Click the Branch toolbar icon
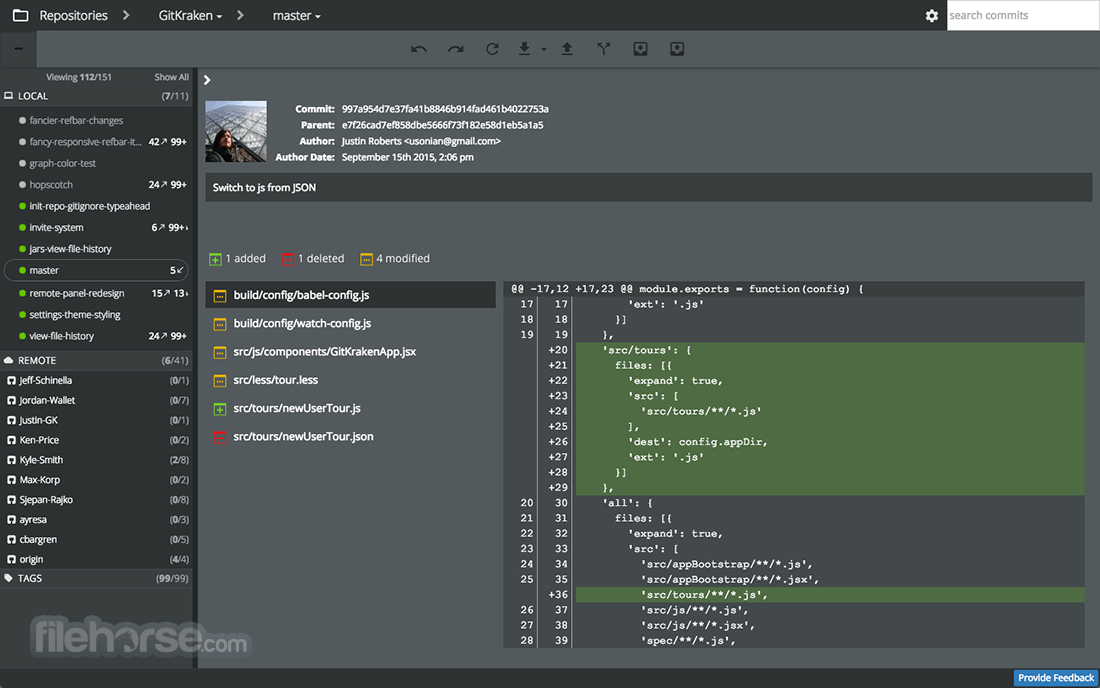The height and width of the screenshot is (688, 1100). point(603,48)
